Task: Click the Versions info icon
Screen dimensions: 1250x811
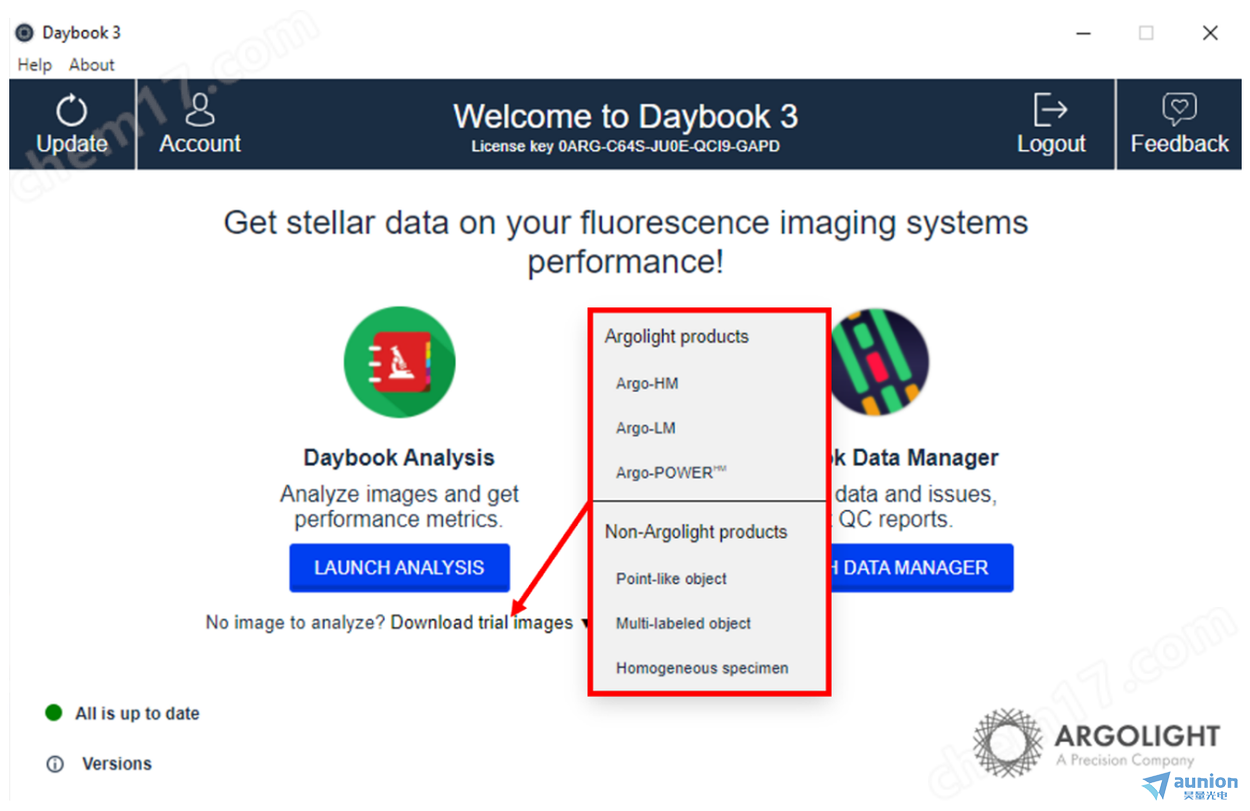Action: tap(55, 764)
